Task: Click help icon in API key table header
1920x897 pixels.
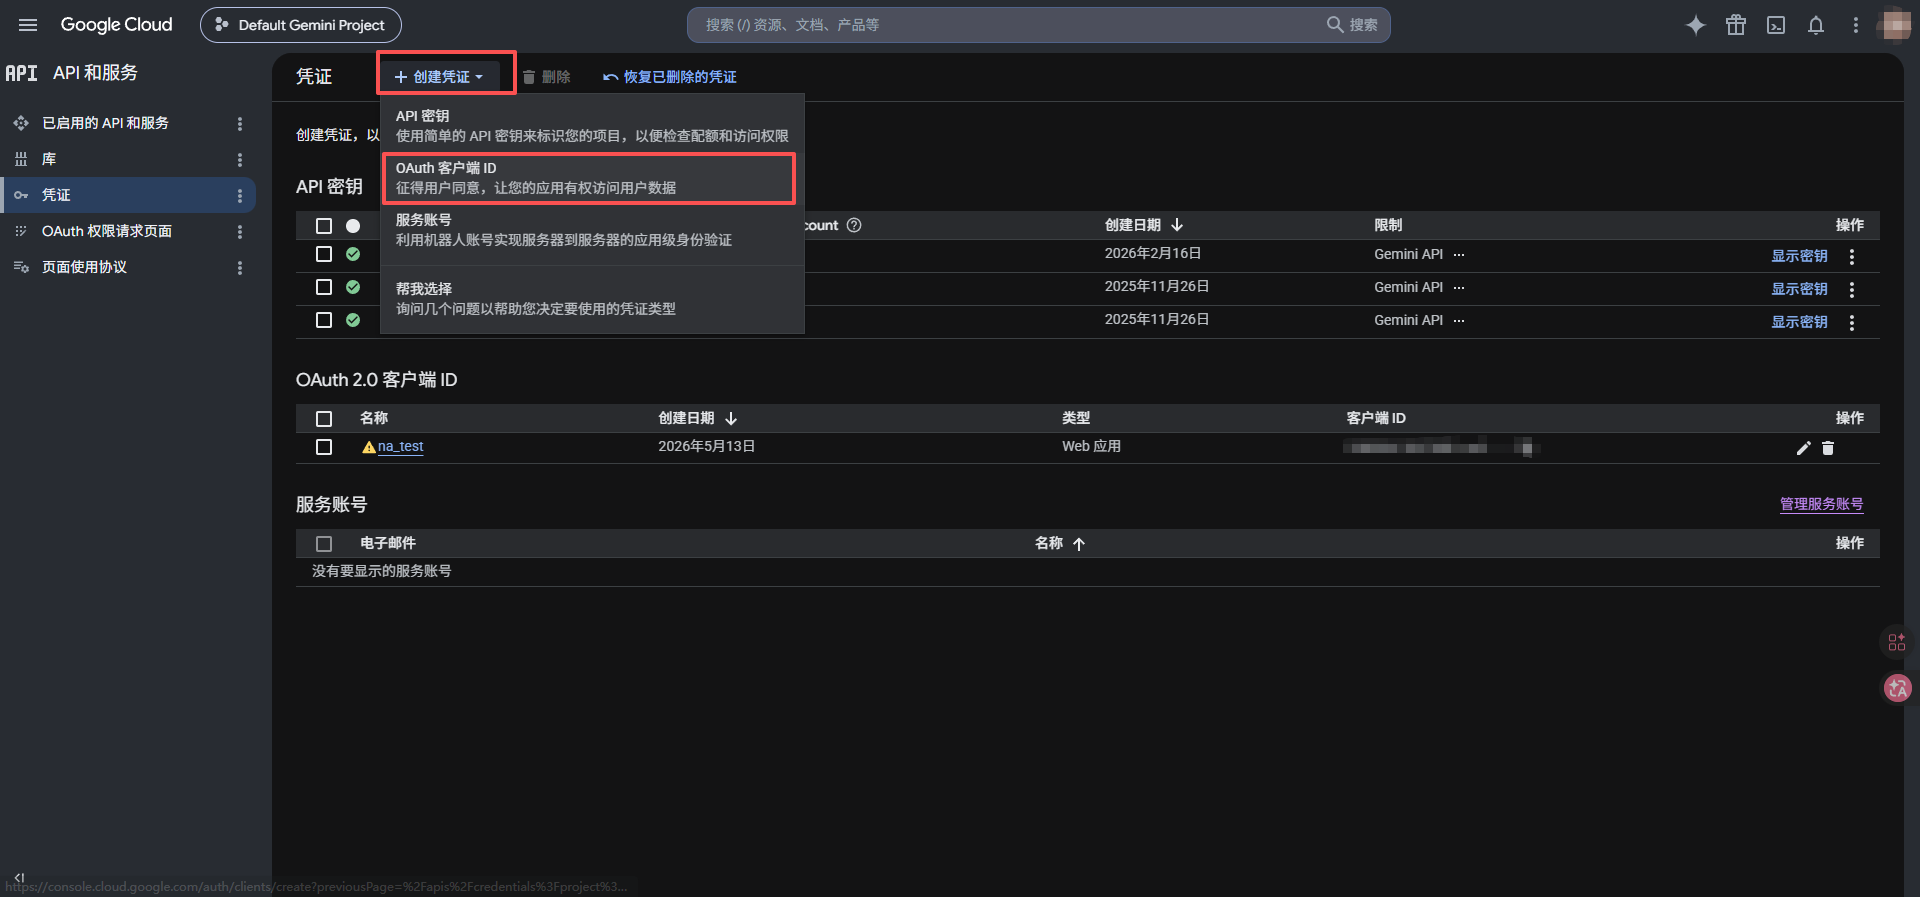Action: point(854,225)
